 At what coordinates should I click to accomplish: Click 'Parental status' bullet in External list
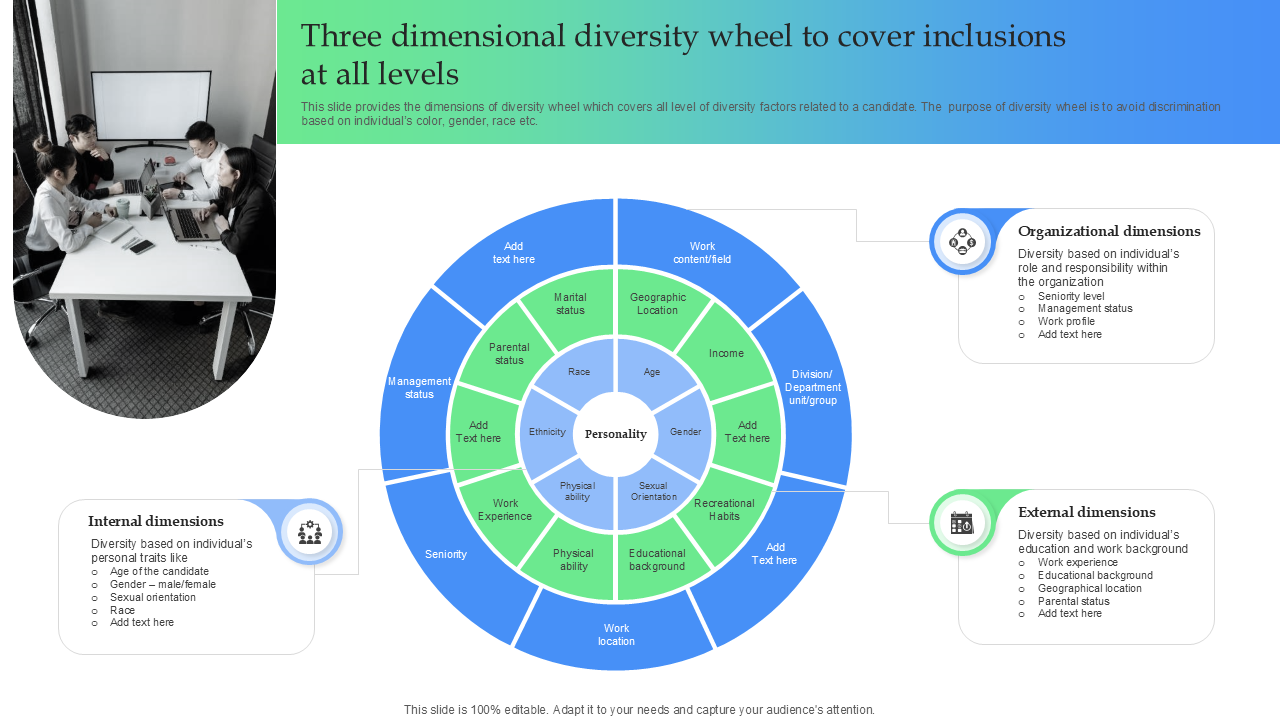pyautogui.click(x=1074, y=602)
